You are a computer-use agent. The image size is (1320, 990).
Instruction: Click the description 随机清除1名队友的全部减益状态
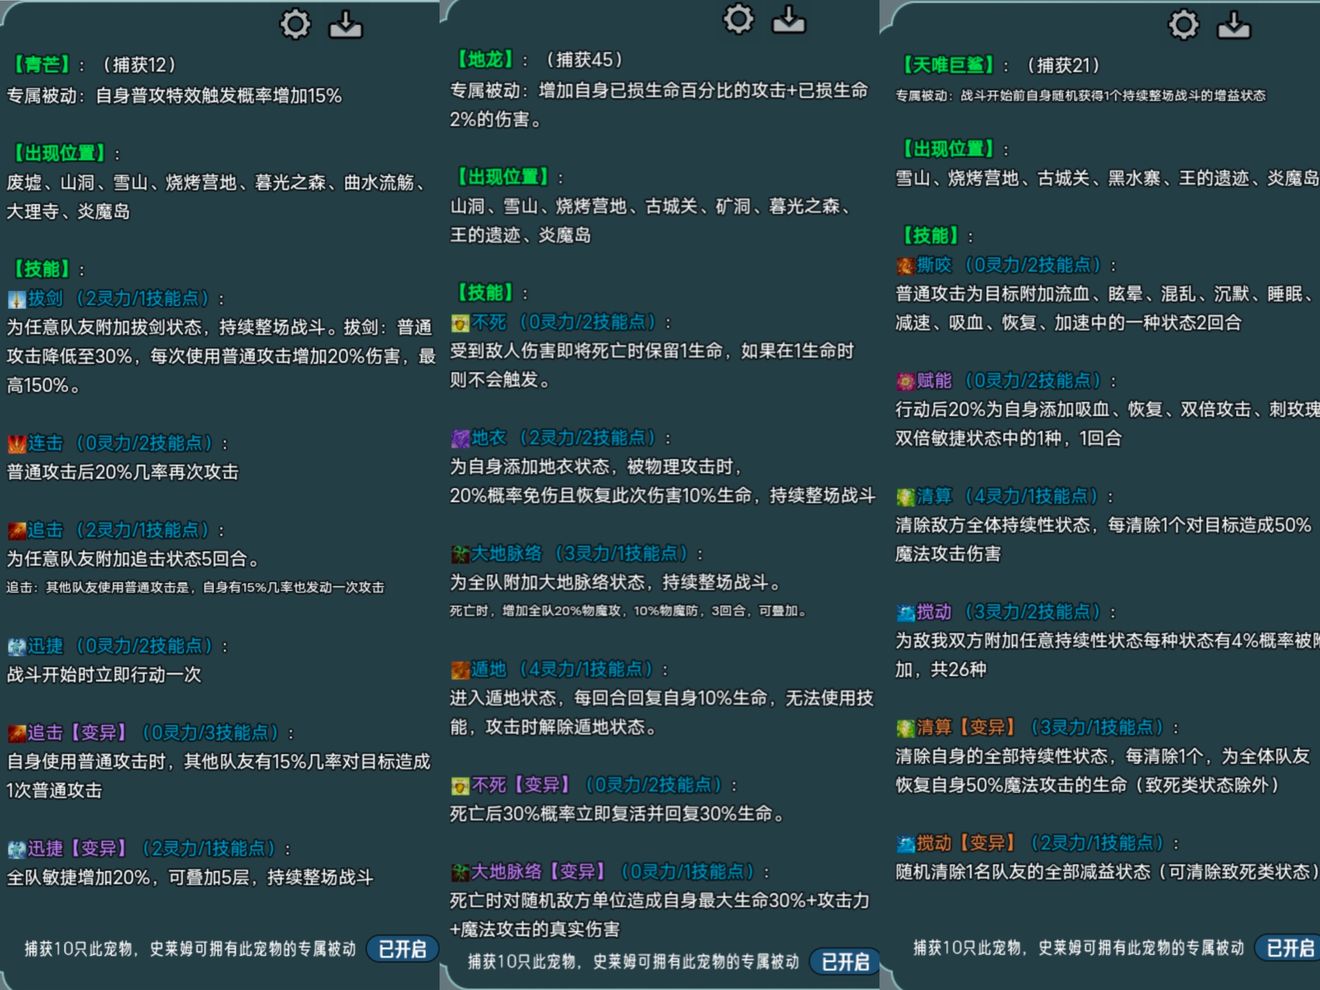(1108, 872)
